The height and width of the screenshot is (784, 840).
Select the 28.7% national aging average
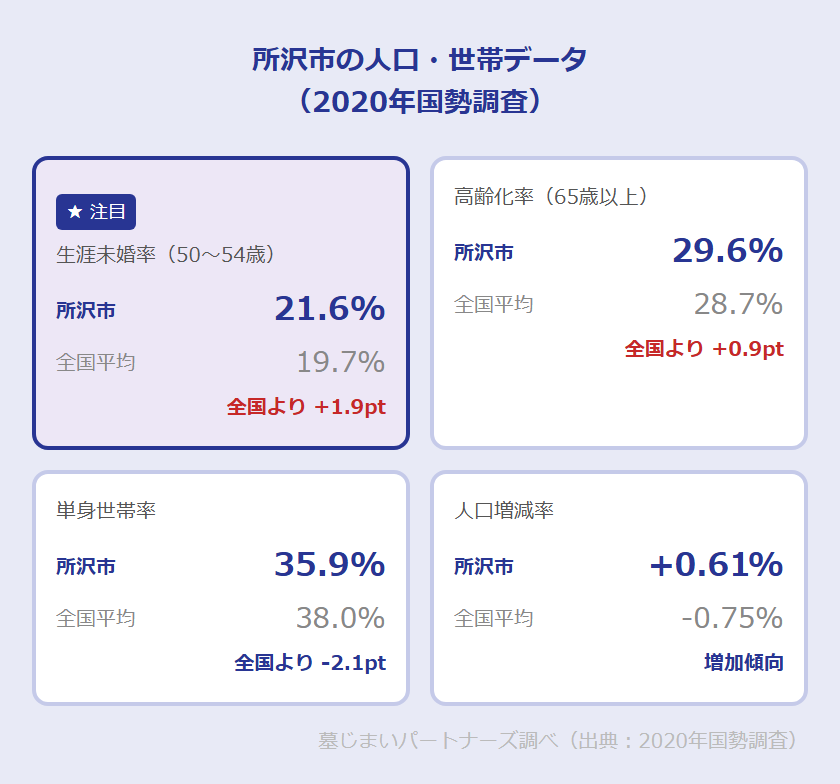click(x=738, y=304)
